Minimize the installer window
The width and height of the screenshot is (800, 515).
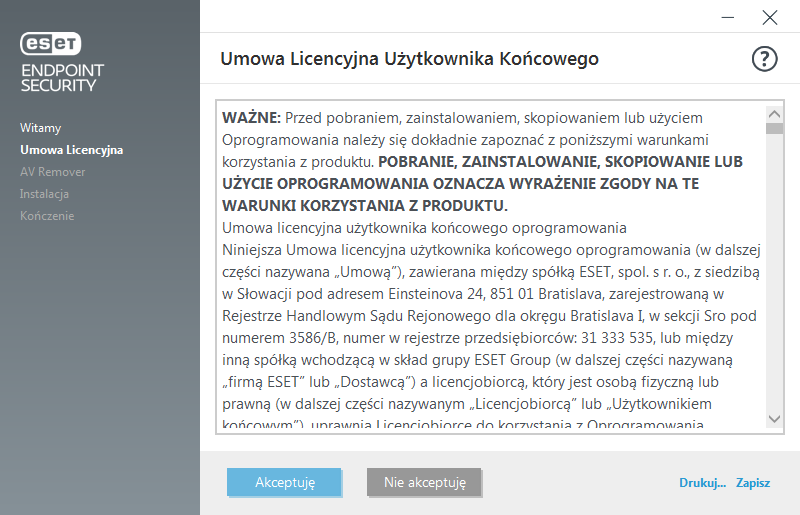[x=728, y=17]
